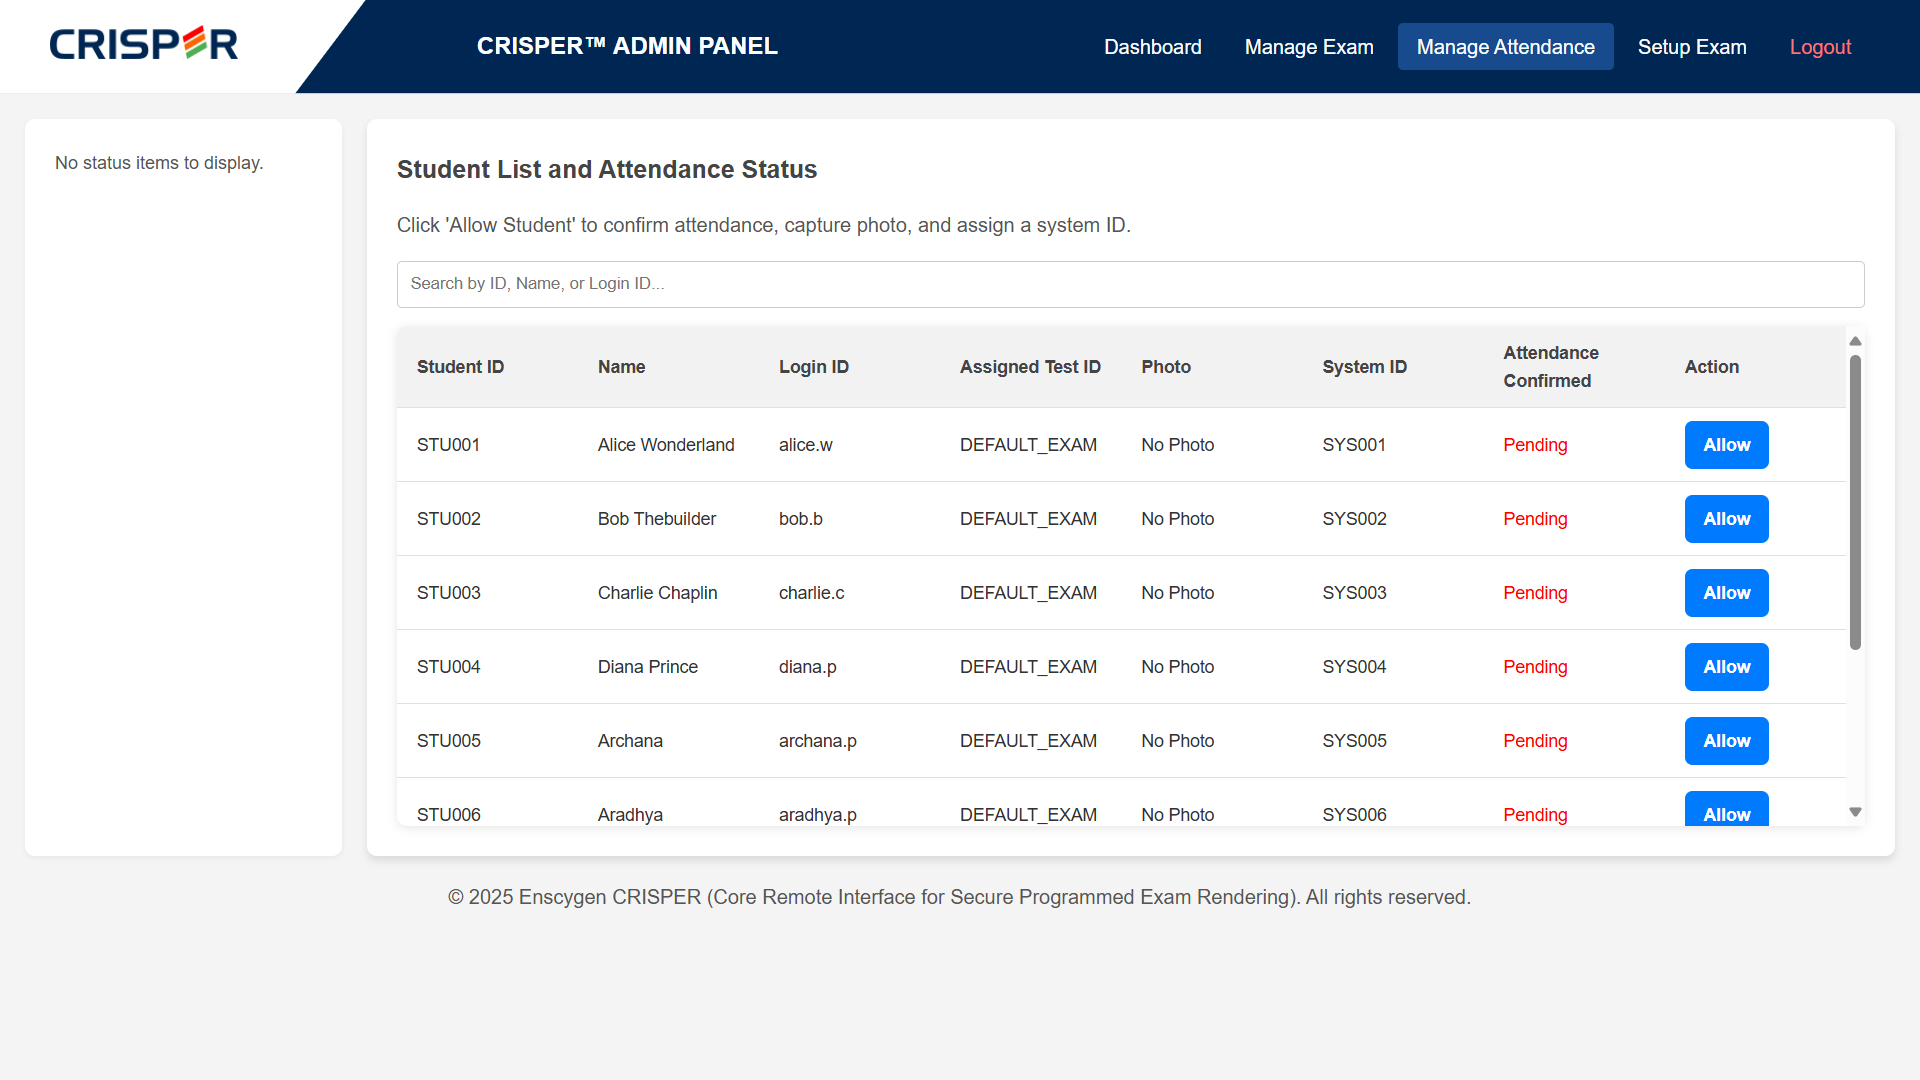1920x1080 pixels.
Task: Click the login ID archana.p
Action: (x=817, y=741)
